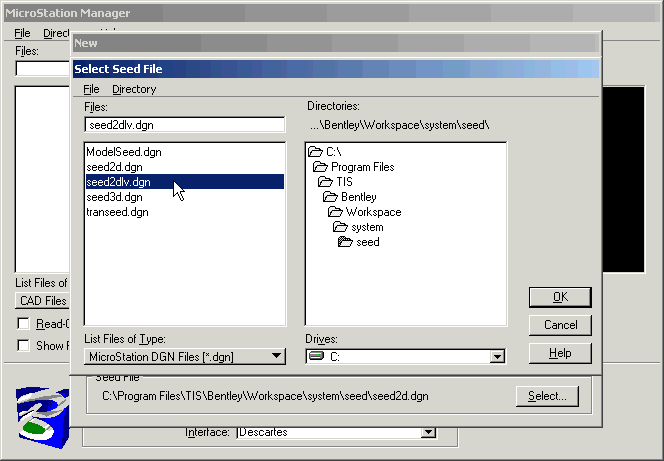
Task: Toggle the Read-Only checkbox in MicroStation Manager
Action: pyautogui.click(x=23, y=324)
